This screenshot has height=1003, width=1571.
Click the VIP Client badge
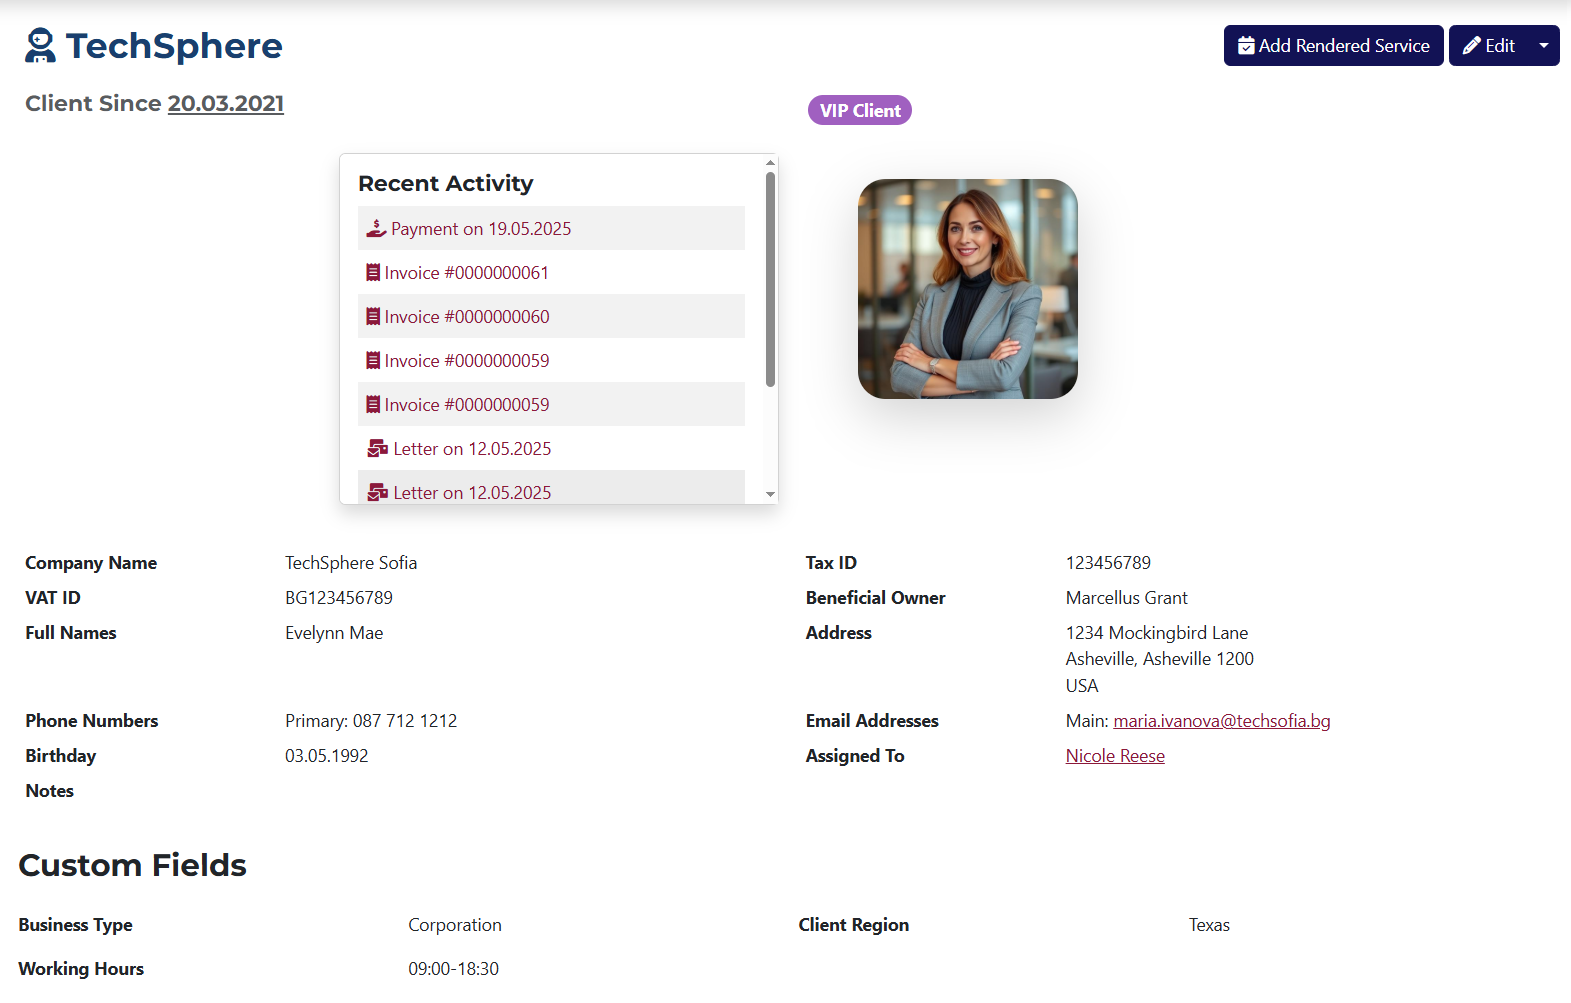click(860, 110)
